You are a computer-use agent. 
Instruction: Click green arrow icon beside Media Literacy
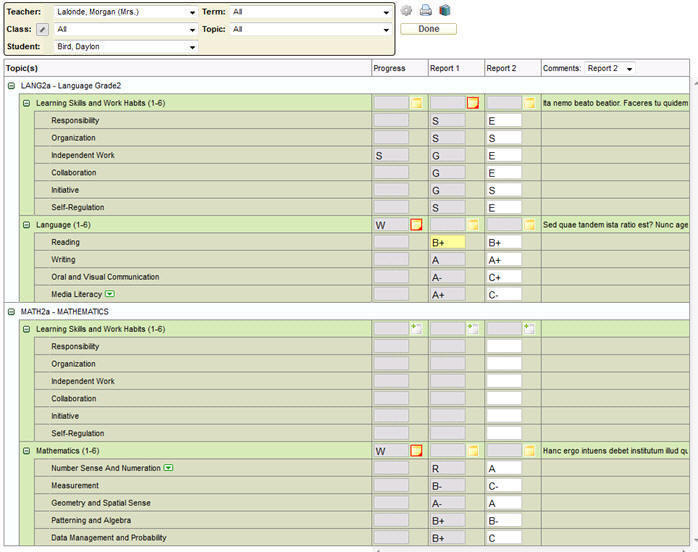(x=110, y=294)
